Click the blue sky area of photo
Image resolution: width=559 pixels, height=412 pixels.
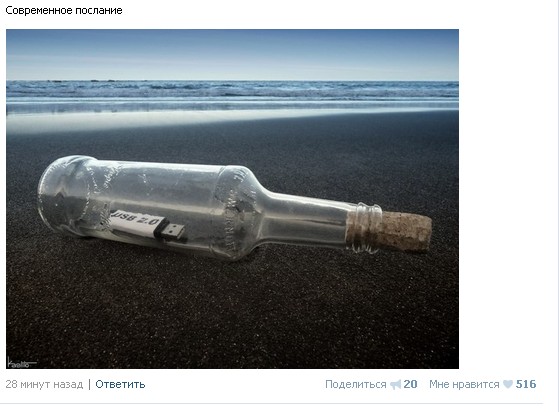[232, 55]
